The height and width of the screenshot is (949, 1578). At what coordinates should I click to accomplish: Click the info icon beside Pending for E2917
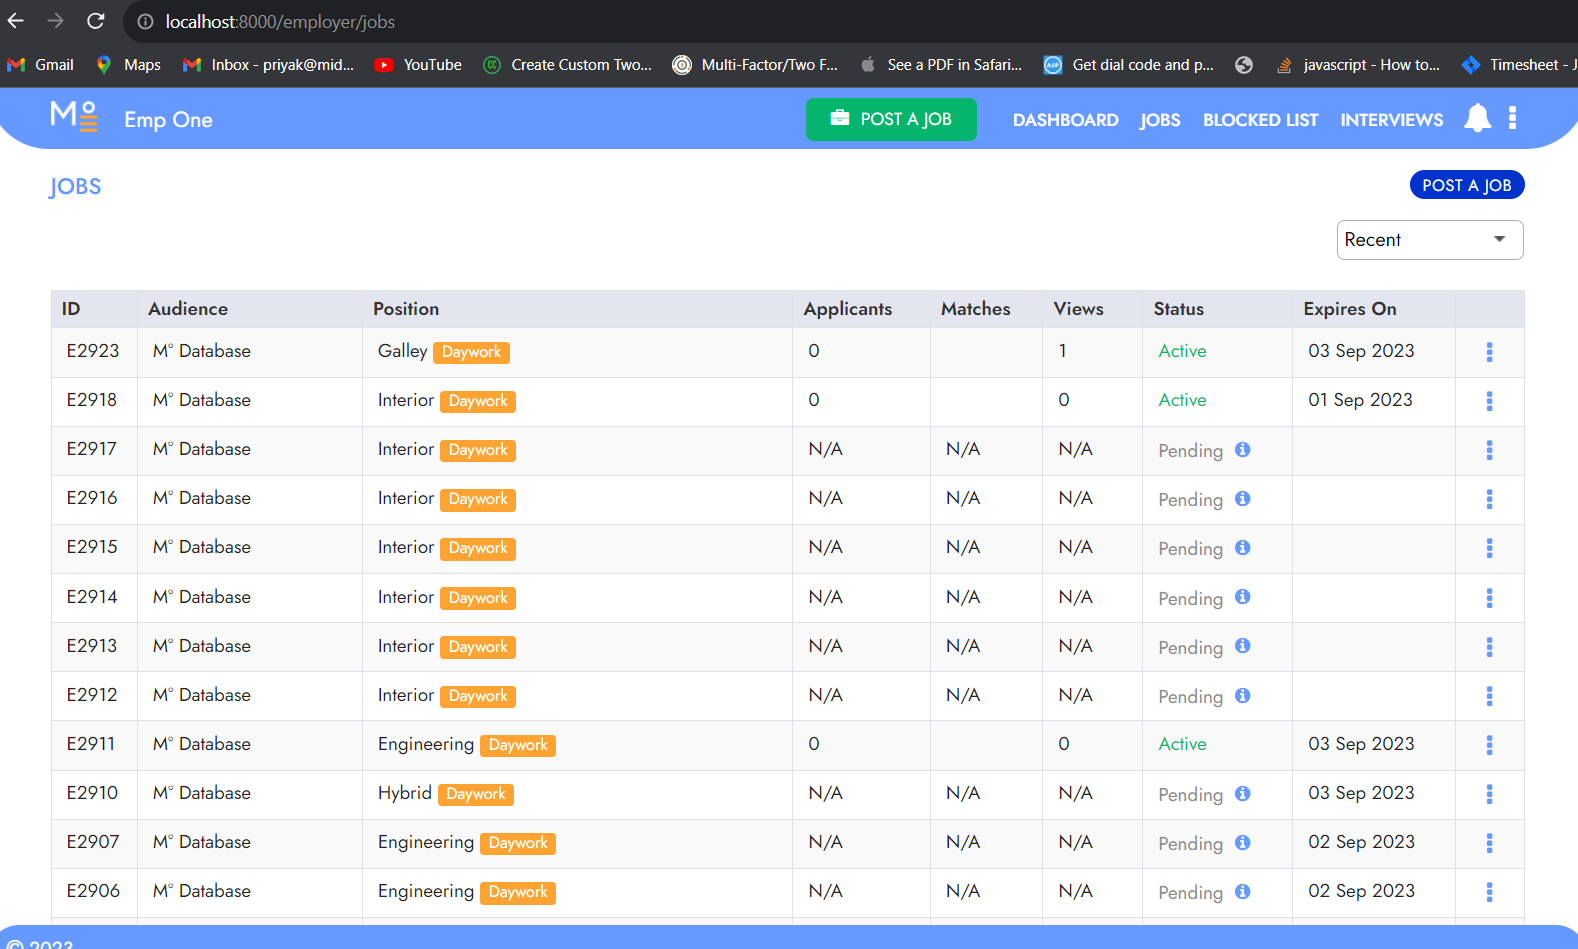click(x=1242, y=450)
